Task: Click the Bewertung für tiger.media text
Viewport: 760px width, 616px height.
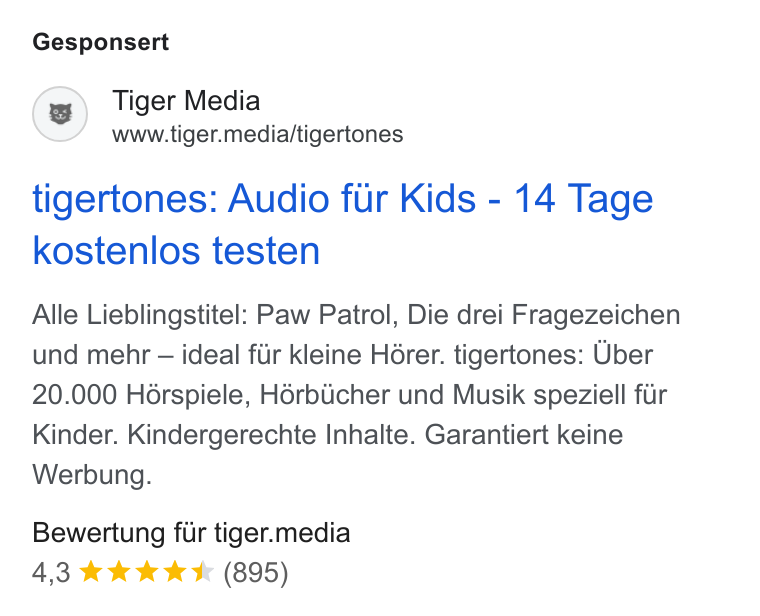Action: click(191, 533)
